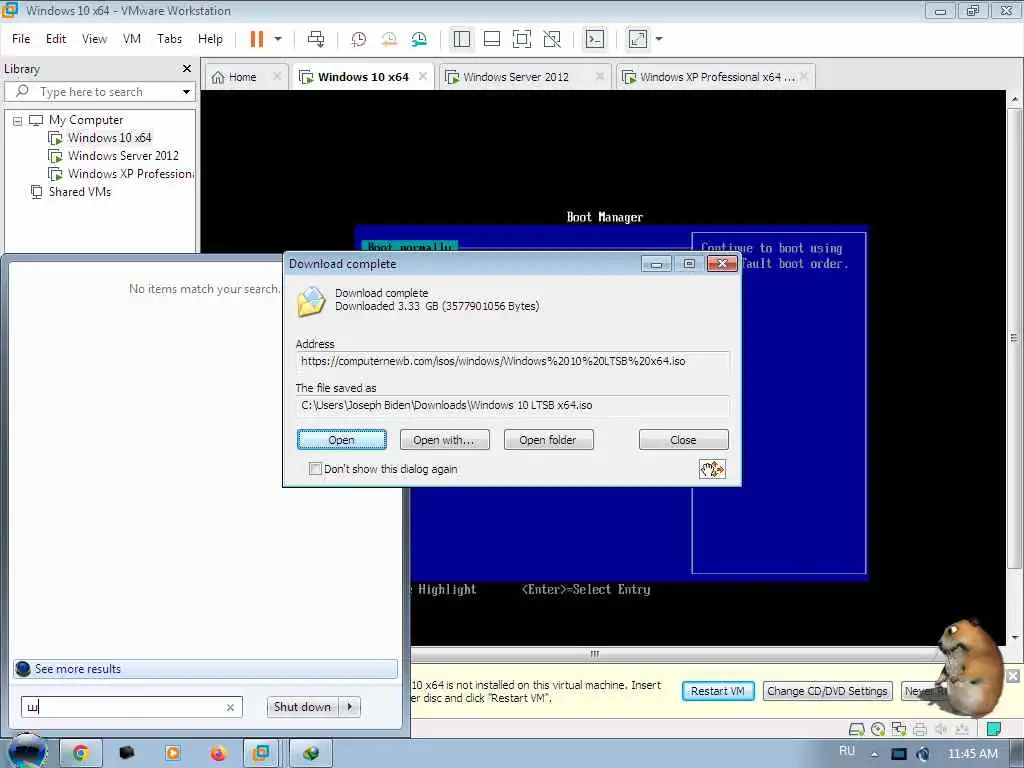Open the Library search dropdown arrow
Viewport: 1024px width, 768px height.
(x=186, y=92)
